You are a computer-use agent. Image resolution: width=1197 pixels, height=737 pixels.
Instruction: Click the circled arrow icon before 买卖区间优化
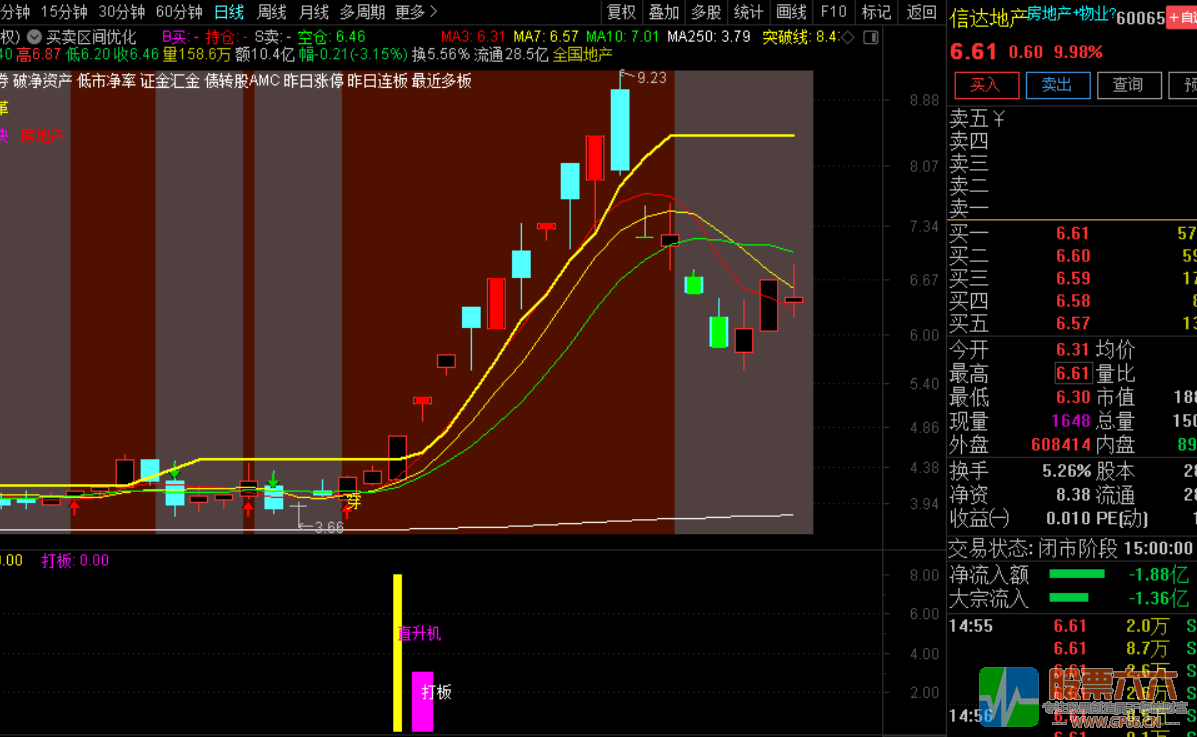click(x=34, y=36)
